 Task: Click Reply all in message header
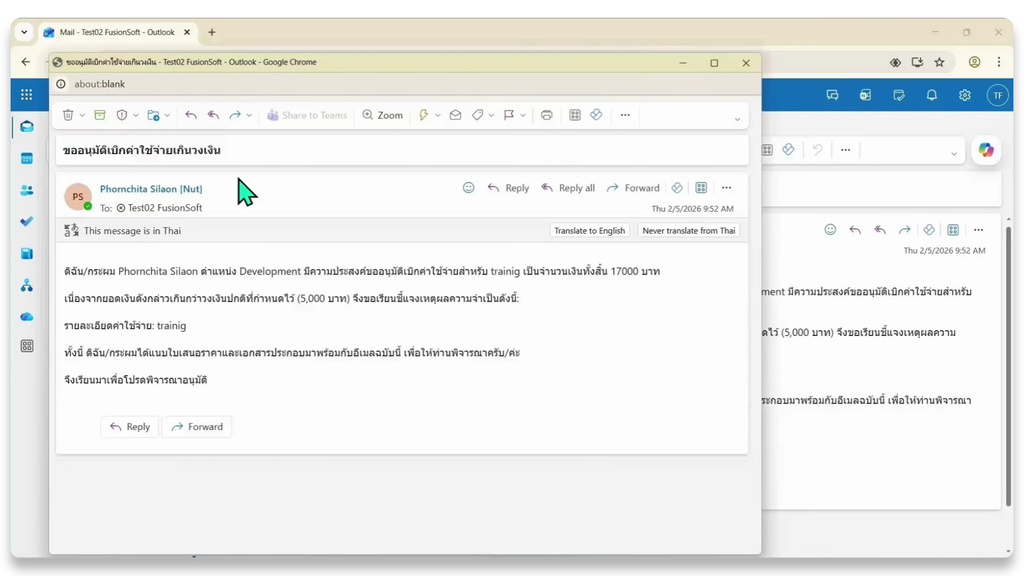click(x=568, y=187)
